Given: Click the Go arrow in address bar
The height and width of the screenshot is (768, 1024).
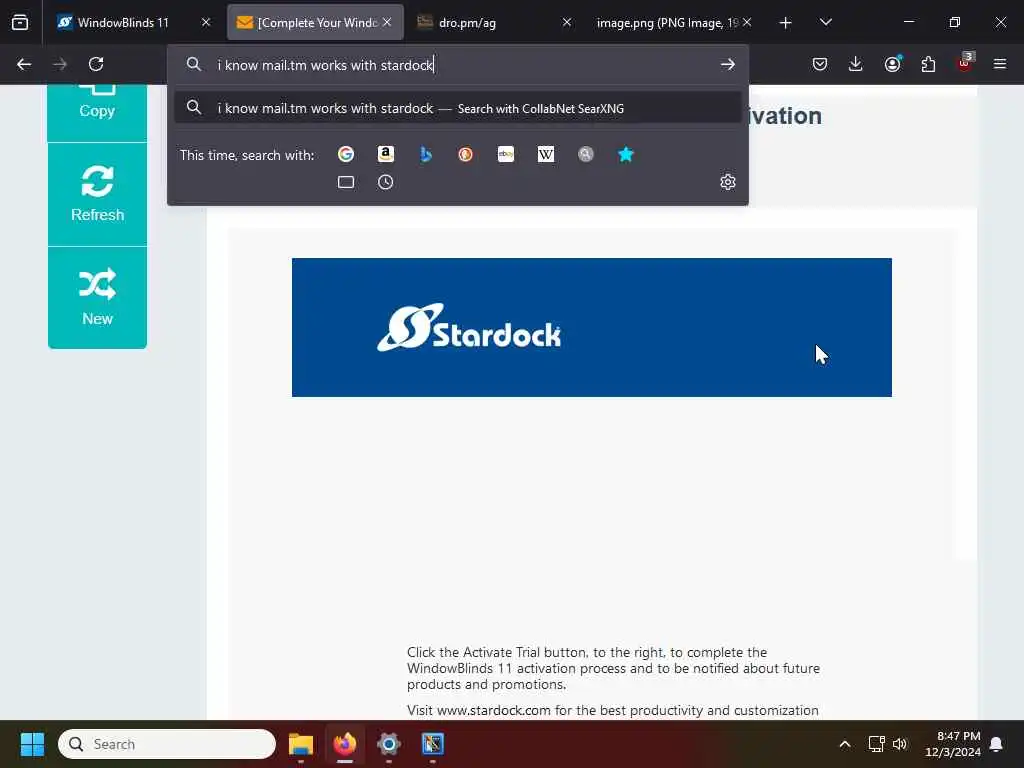Looking at the screenshot, I should [x=728, y=64].
